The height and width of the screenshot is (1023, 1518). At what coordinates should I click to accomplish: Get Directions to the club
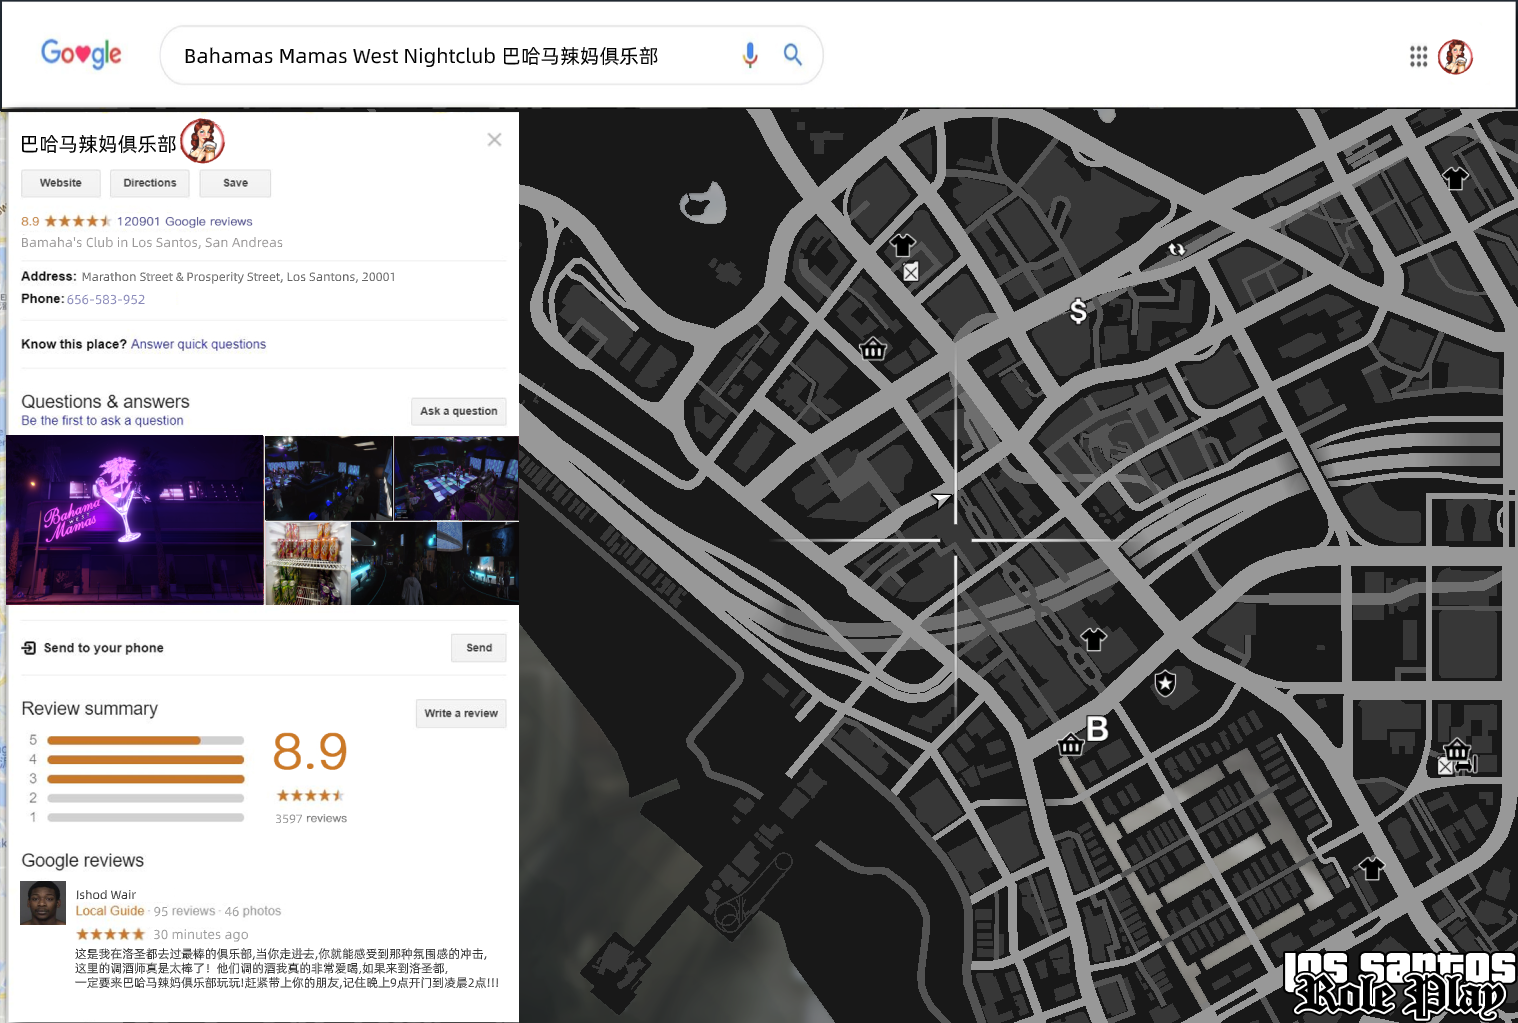click(x=150, y=183)
